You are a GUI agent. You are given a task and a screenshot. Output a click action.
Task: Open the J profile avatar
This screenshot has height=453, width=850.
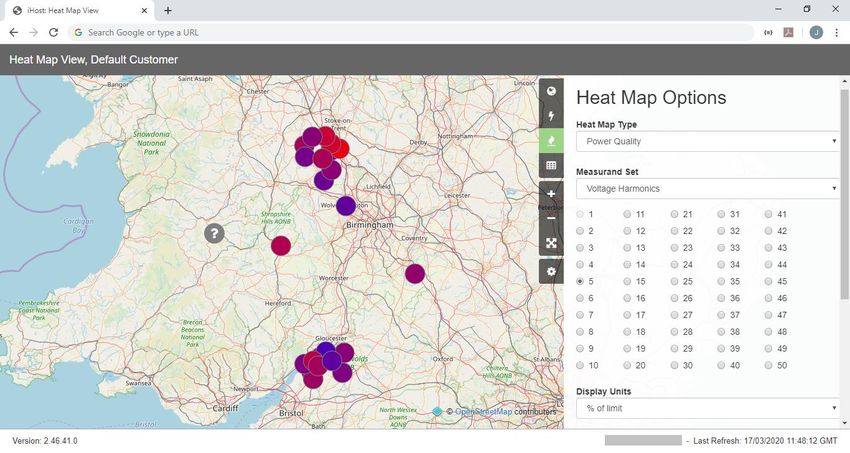tap(816, 33)
